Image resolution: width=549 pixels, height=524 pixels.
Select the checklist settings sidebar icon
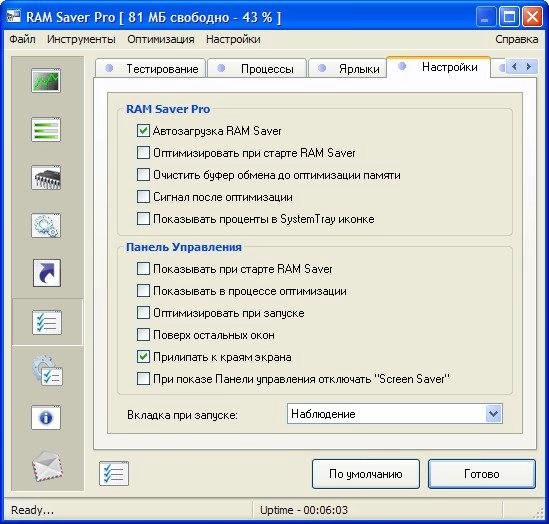[47, 322]
